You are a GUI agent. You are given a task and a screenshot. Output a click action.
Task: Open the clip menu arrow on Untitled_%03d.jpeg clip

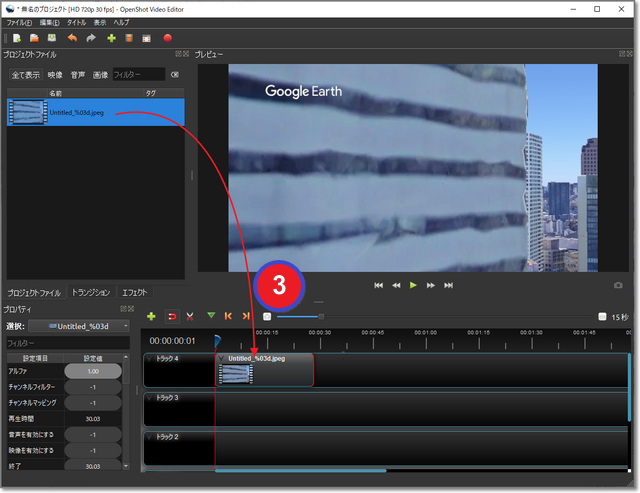point(222,358)
